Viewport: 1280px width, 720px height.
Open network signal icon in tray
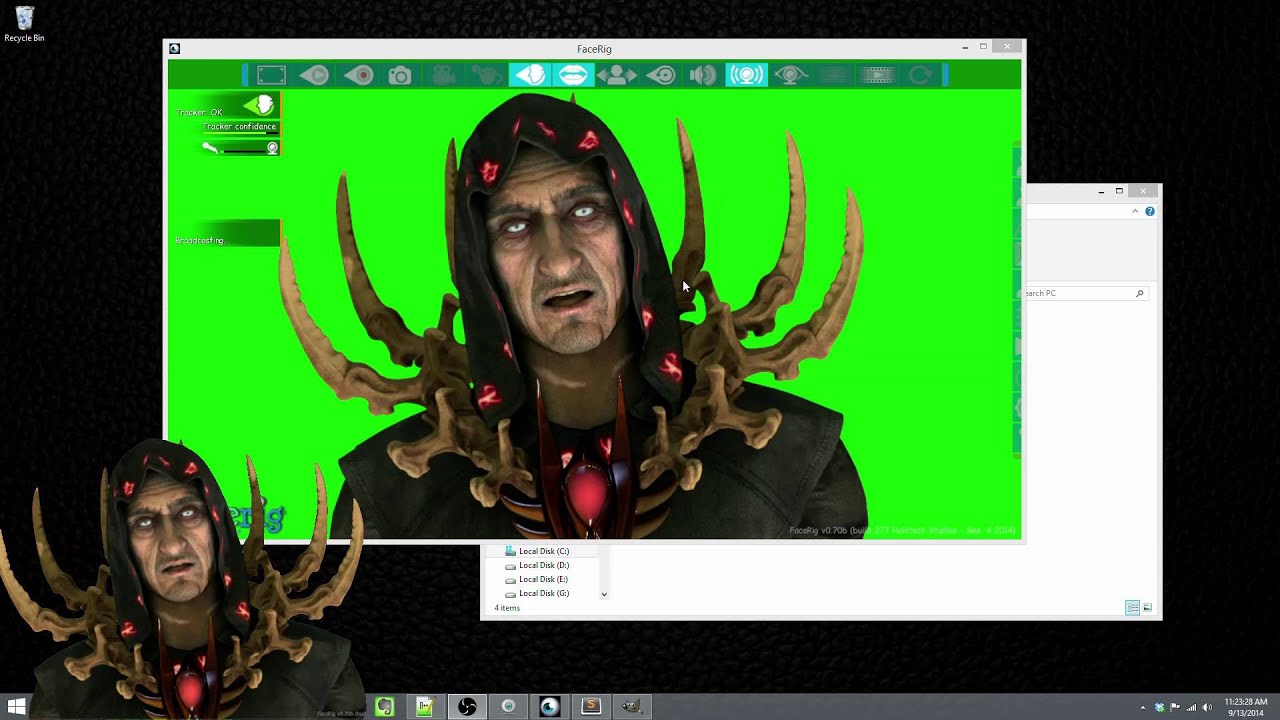[1191, 707]
